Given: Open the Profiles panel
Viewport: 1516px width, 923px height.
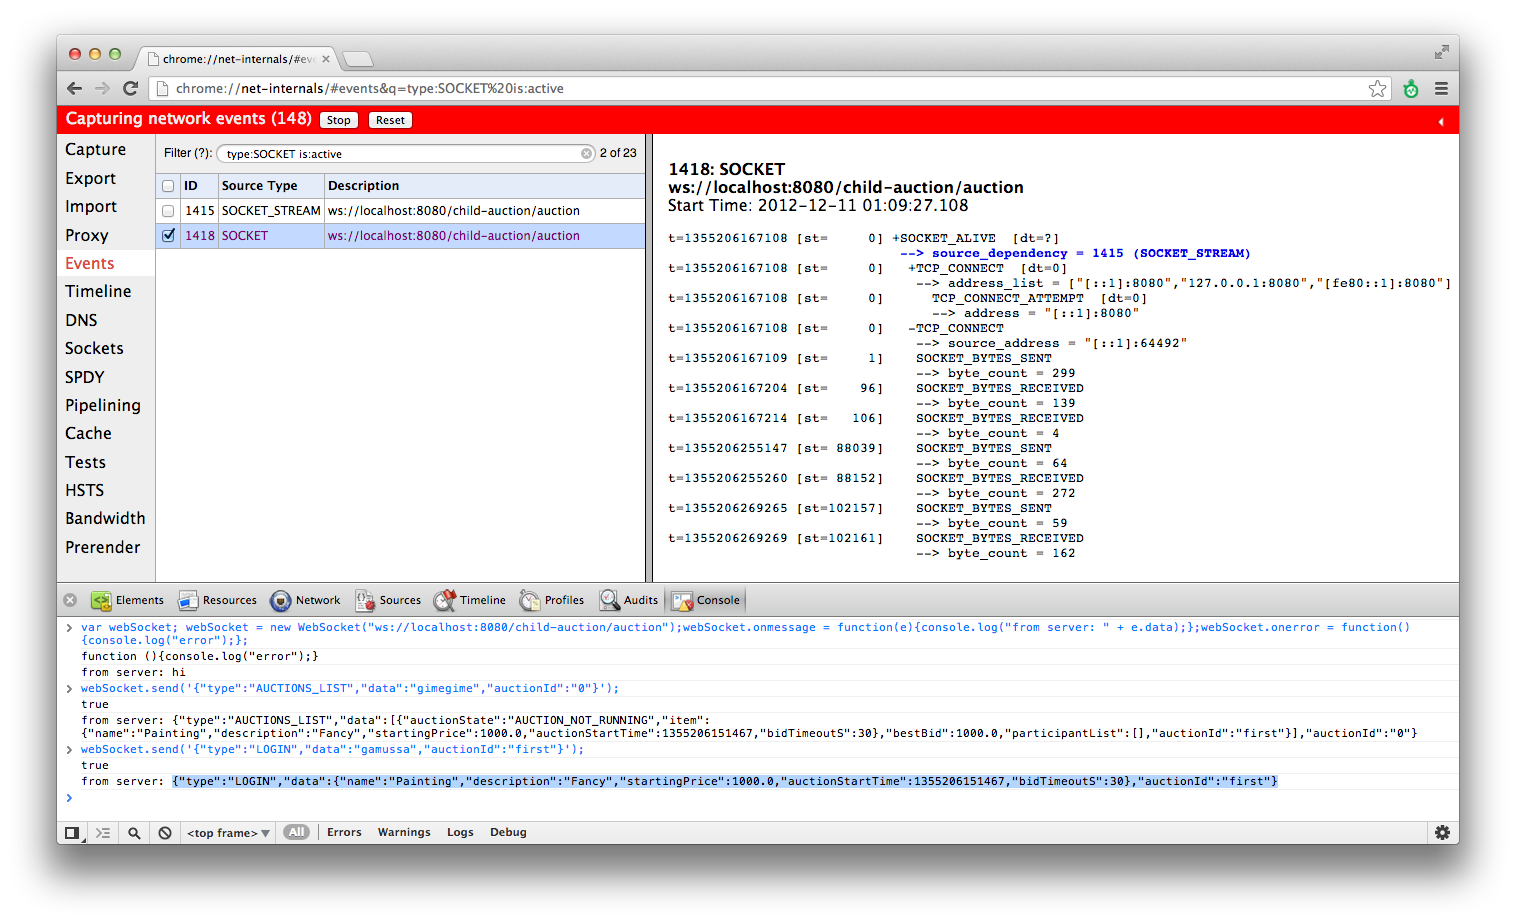Looking at the screenshot, I should point(552,600).
